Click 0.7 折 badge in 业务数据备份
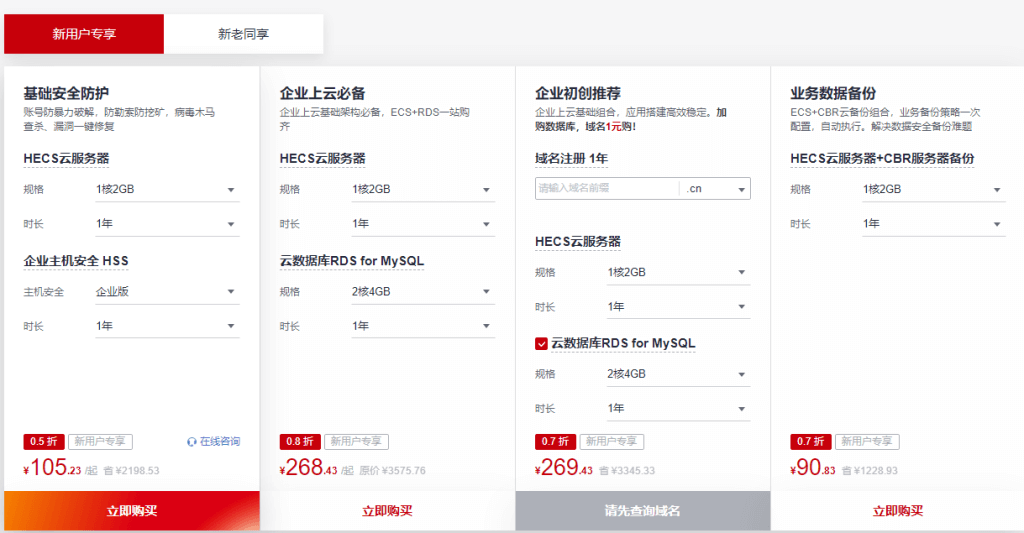This screenshot has width=1024, height=533. click(810, 442)
